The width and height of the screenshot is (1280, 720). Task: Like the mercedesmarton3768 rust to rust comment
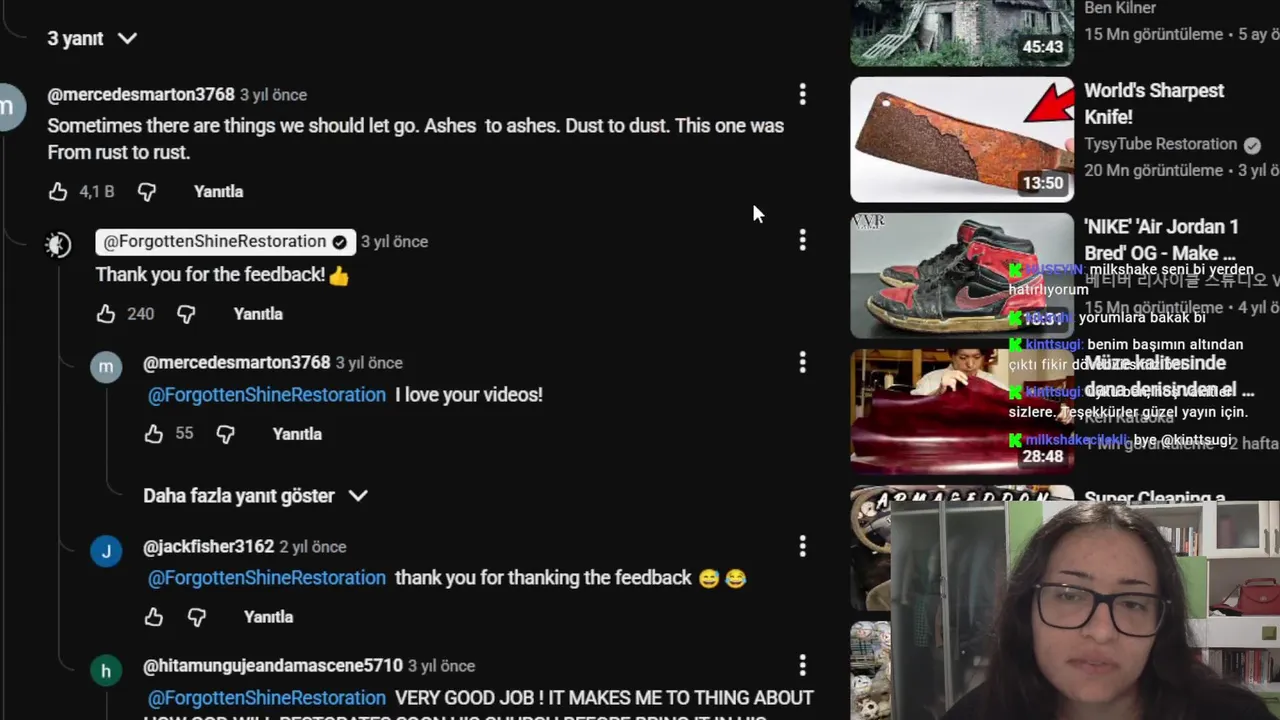pyautogui.click(x=58, y=191)
